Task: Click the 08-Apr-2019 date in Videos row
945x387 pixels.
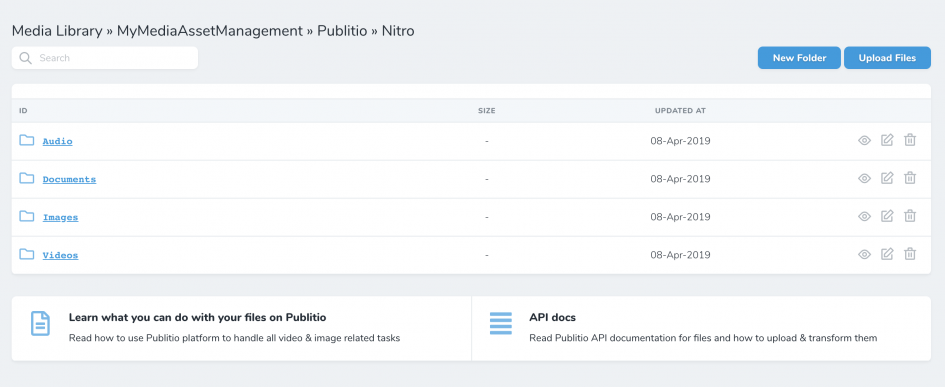Action: point(680,255)
